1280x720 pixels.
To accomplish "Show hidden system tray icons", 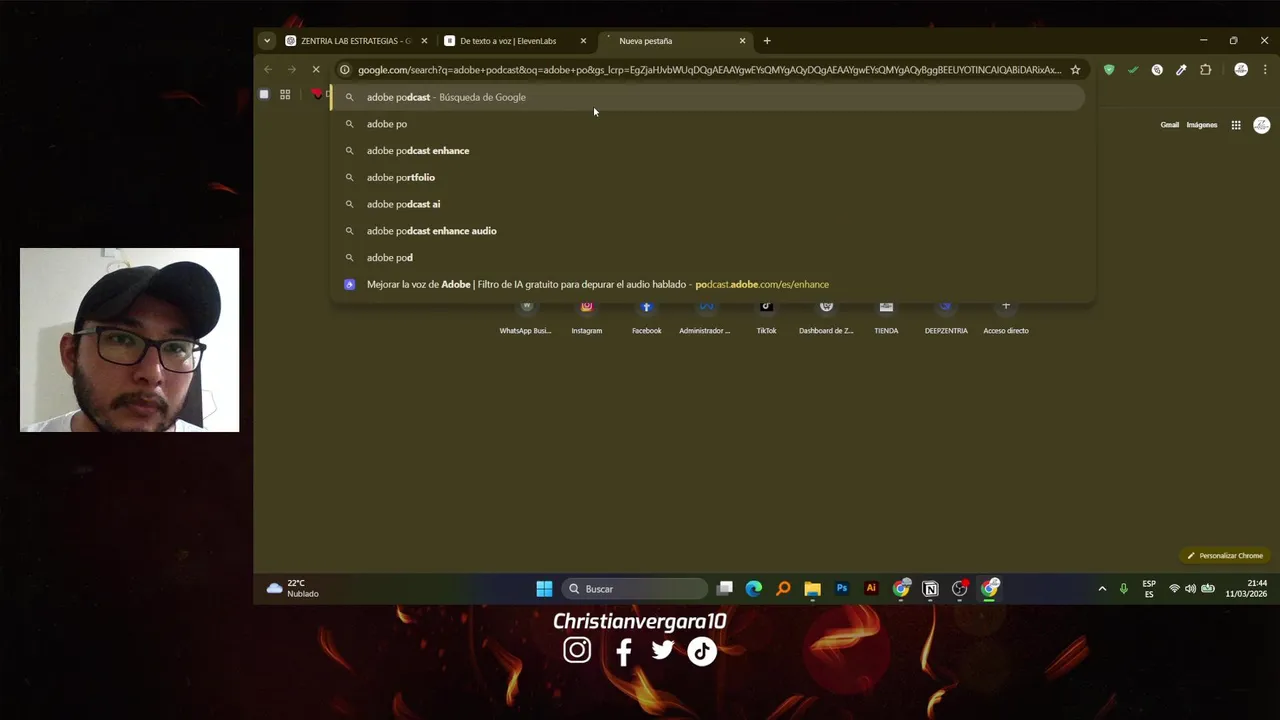I will click(1102, 589).
